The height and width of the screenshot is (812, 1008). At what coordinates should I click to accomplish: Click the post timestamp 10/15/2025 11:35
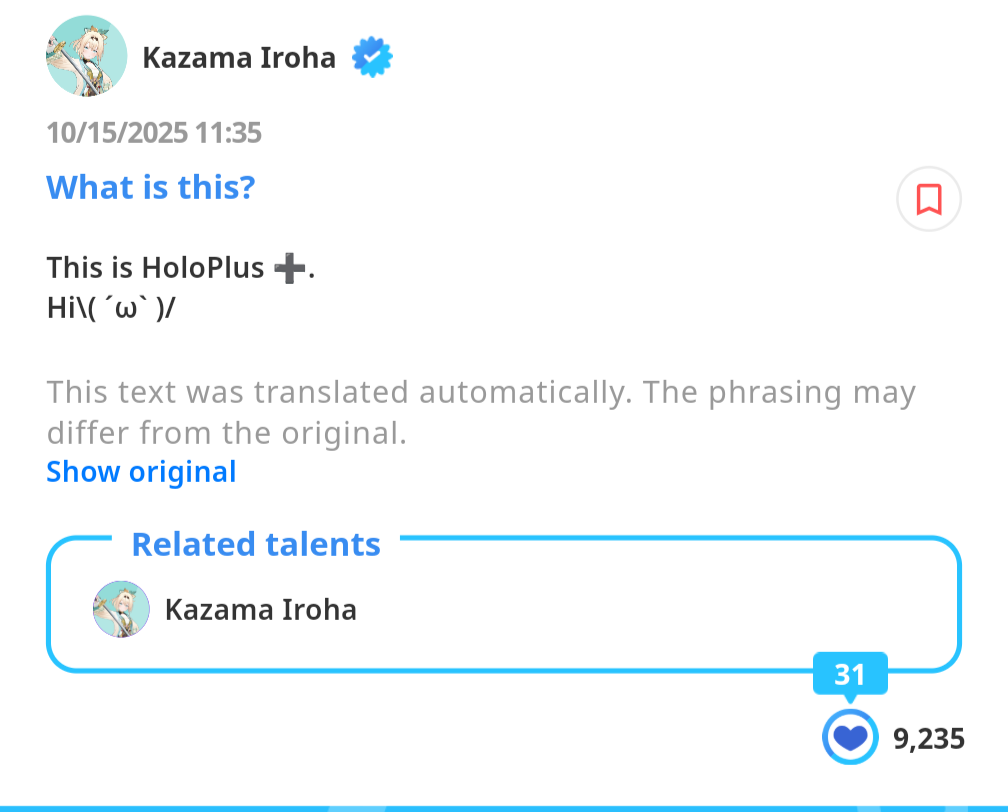coord(154,133)
